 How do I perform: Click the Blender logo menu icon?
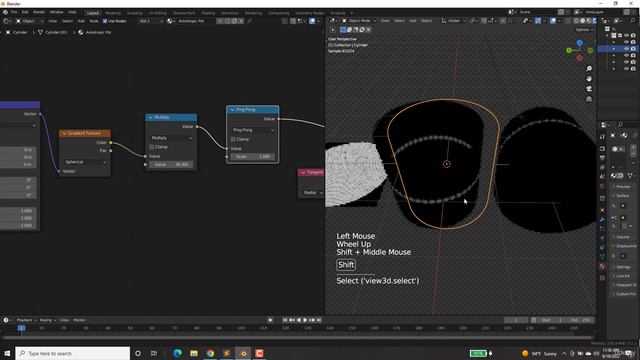[5, 12]
